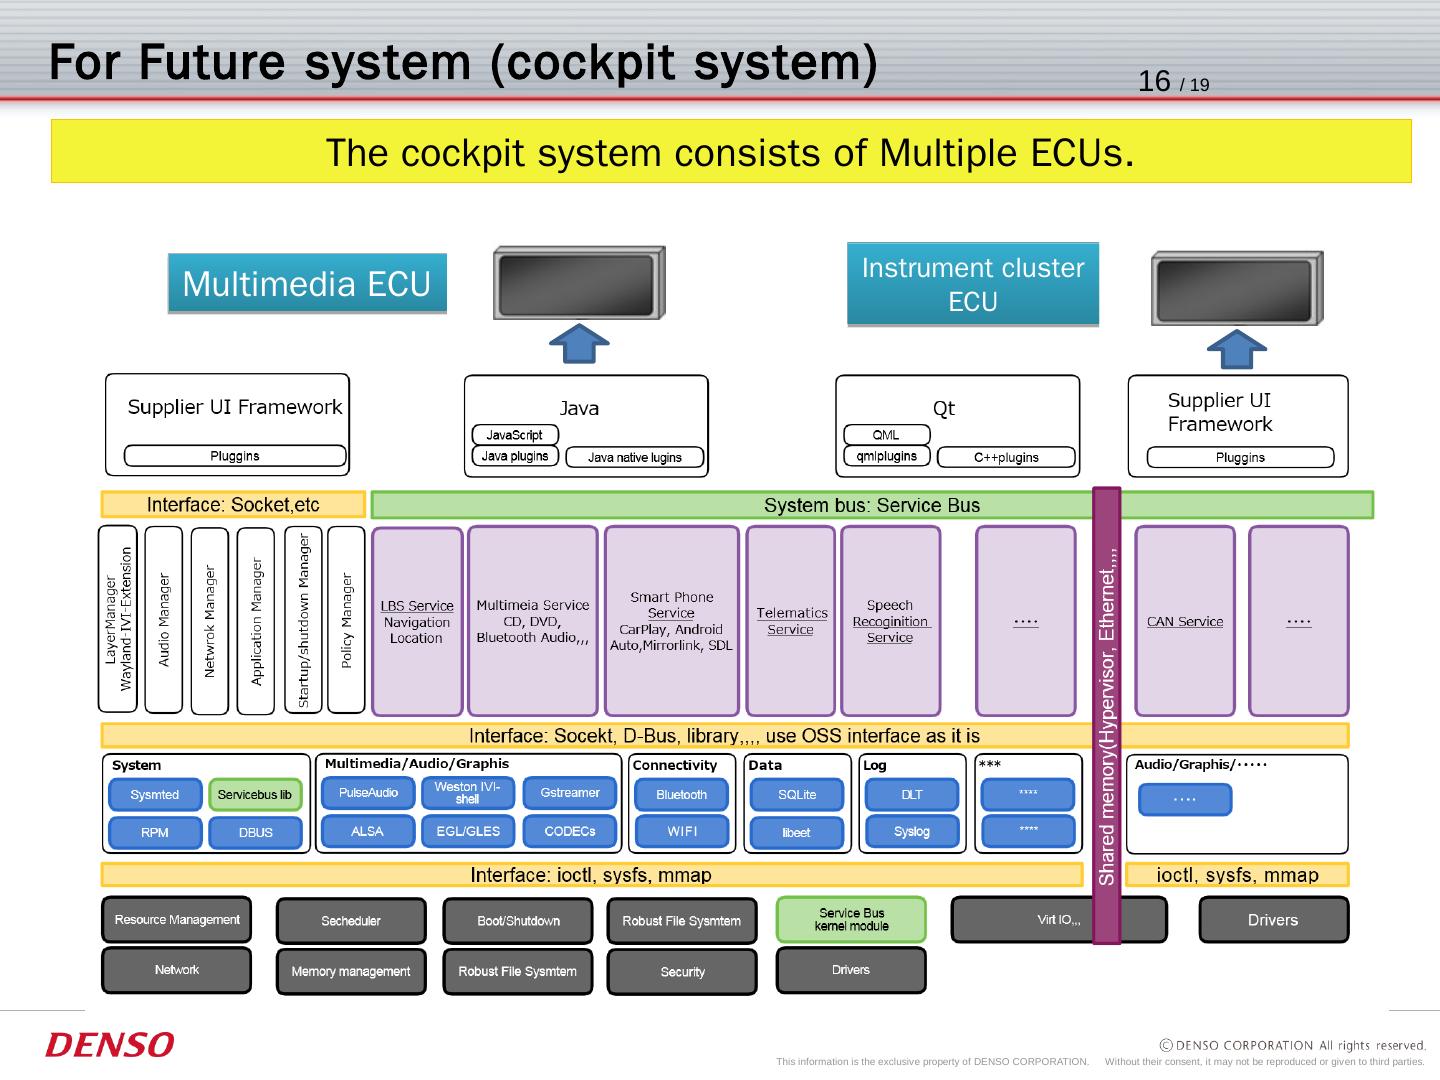Click the green Servicebus lib button
This screenshot has height=1080, width=1440.
(x=255, y=795)
